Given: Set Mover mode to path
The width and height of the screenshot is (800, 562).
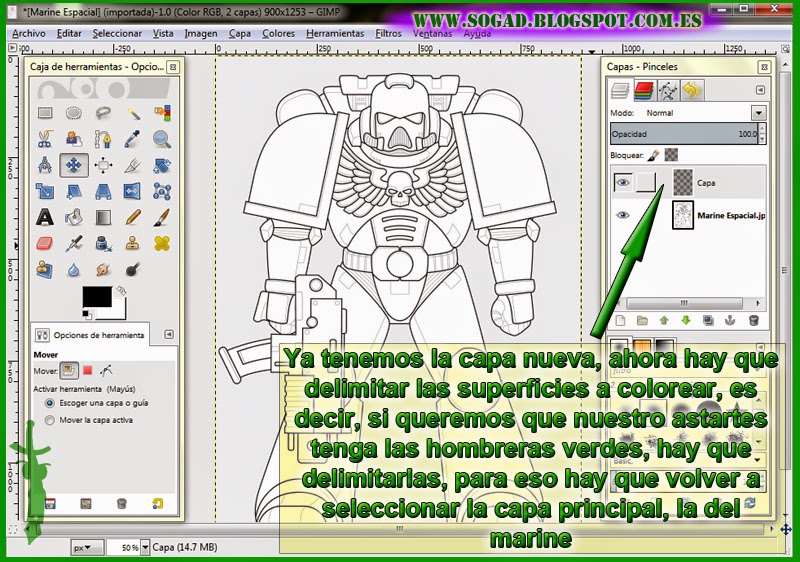Looking at the screenshot, I should (106, 371).
